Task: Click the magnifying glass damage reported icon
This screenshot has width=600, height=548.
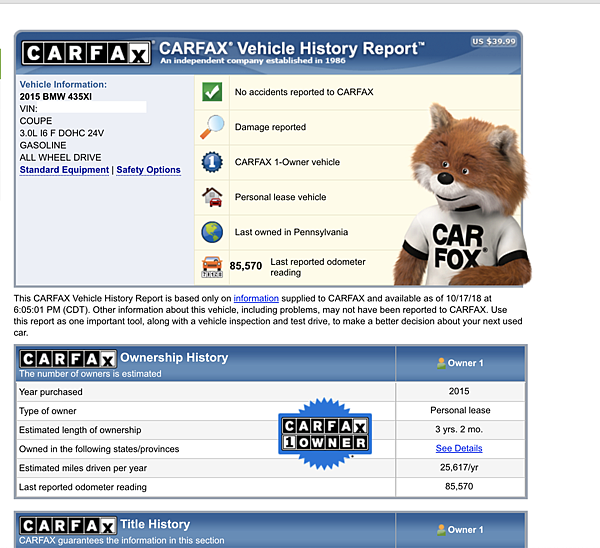Action: (x=212, y=127)
